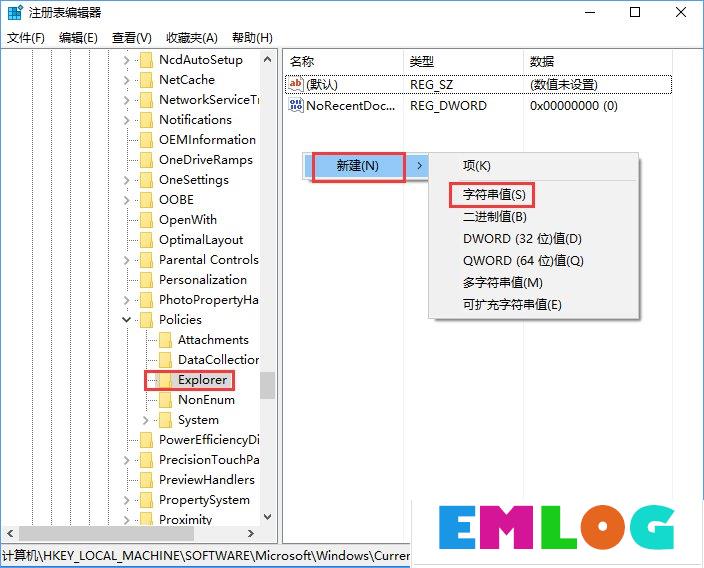Expand the Notifications tree node
The width and height of the screenshot is (704, 568).
[127, 120]
